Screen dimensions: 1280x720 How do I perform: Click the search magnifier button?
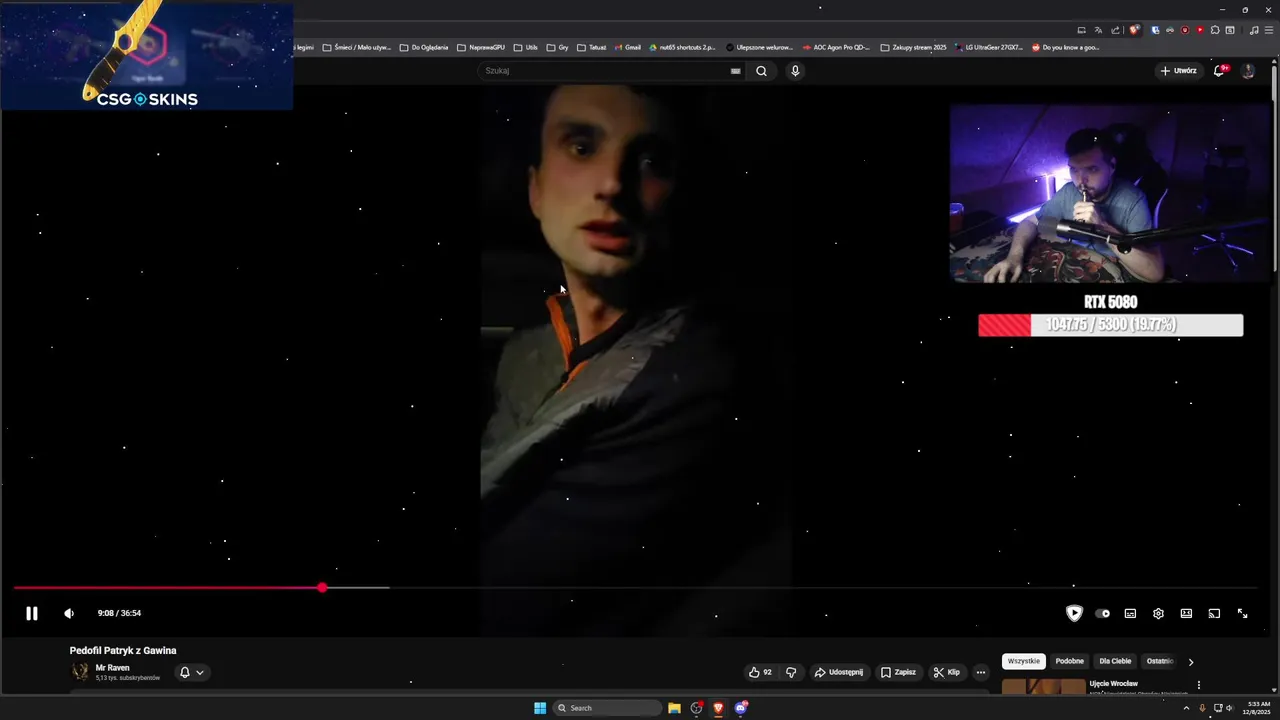click(761, 71)
